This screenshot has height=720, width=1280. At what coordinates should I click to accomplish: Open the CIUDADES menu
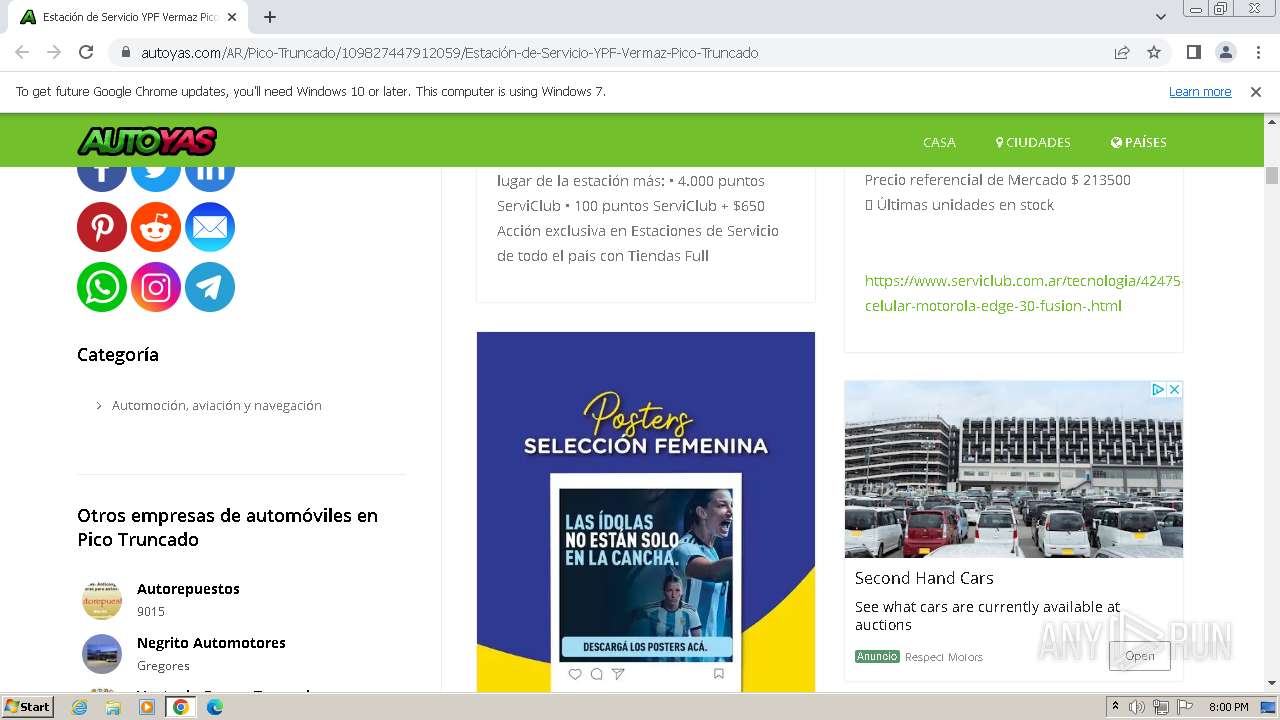pos(1033,142)
